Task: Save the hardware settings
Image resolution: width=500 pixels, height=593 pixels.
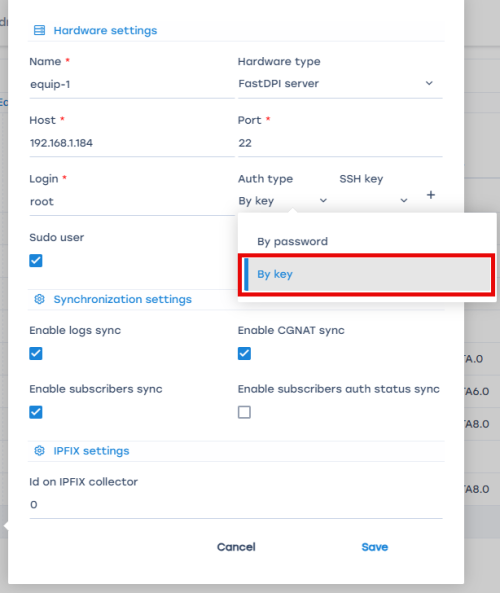Action: click(x=374, y=547)
